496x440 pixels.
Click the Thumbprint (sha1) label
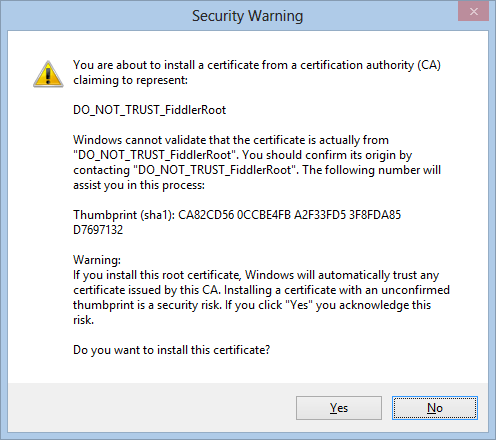pyautogui.click(x=124, y=215)
